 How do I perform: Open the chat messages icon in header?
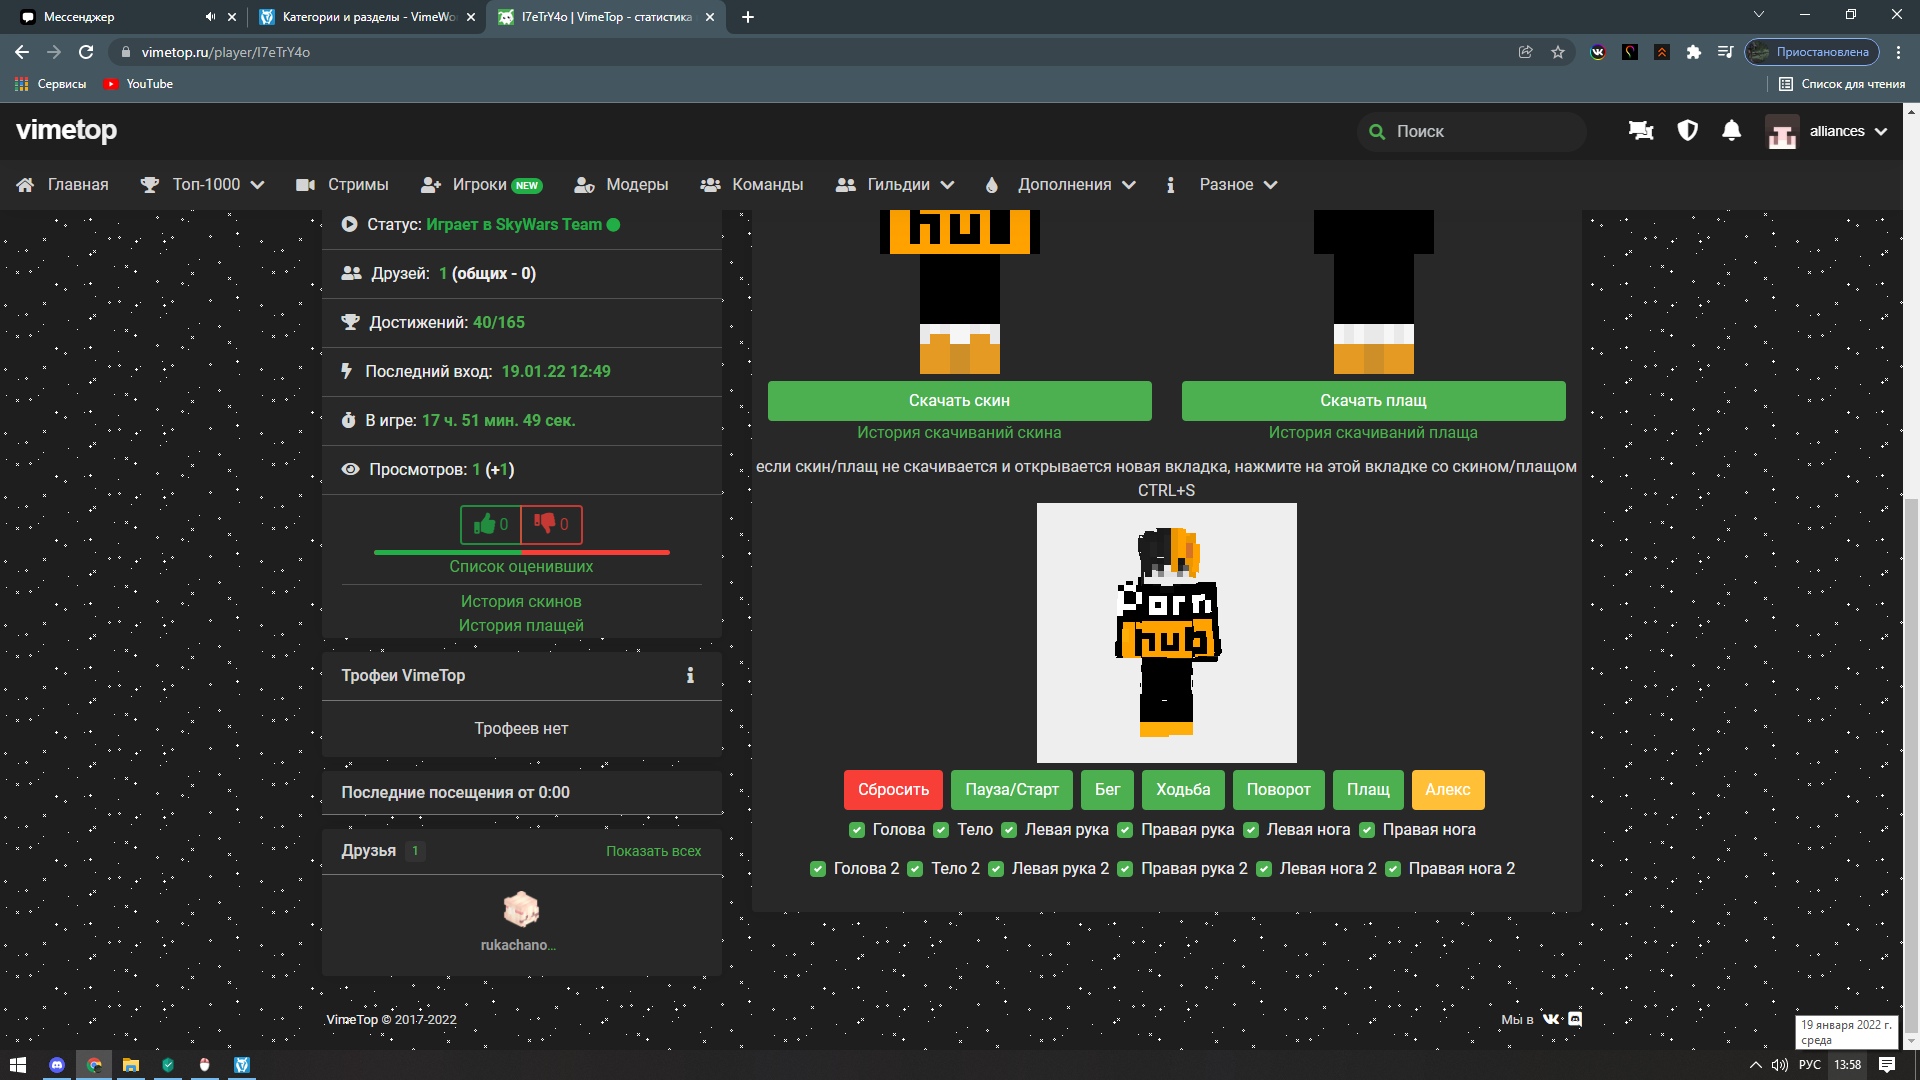point(1641,131)
